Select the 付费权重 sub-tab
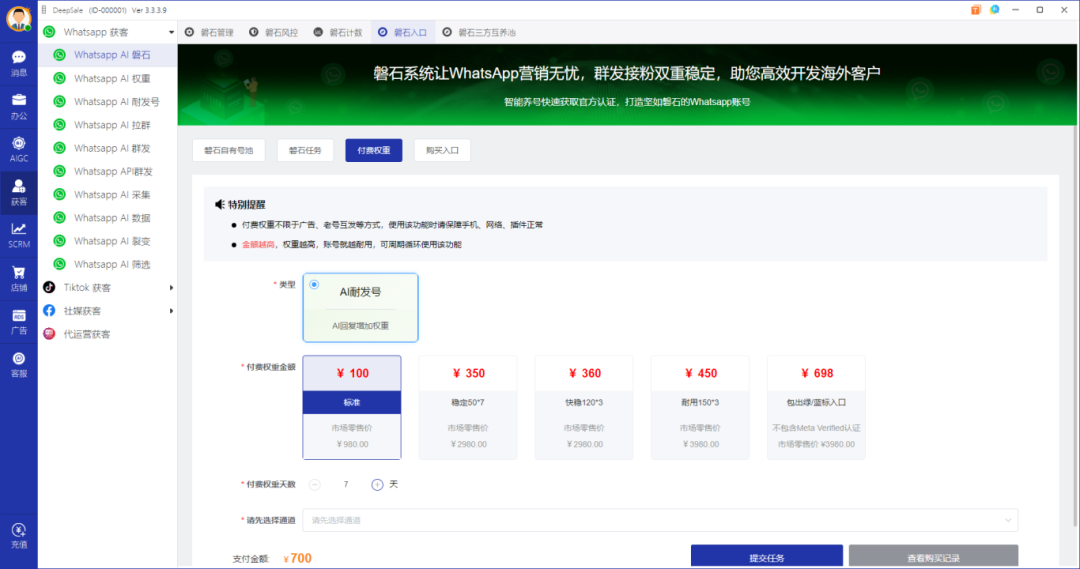Viewport: 1080px width, 569px height. [373, 150]
